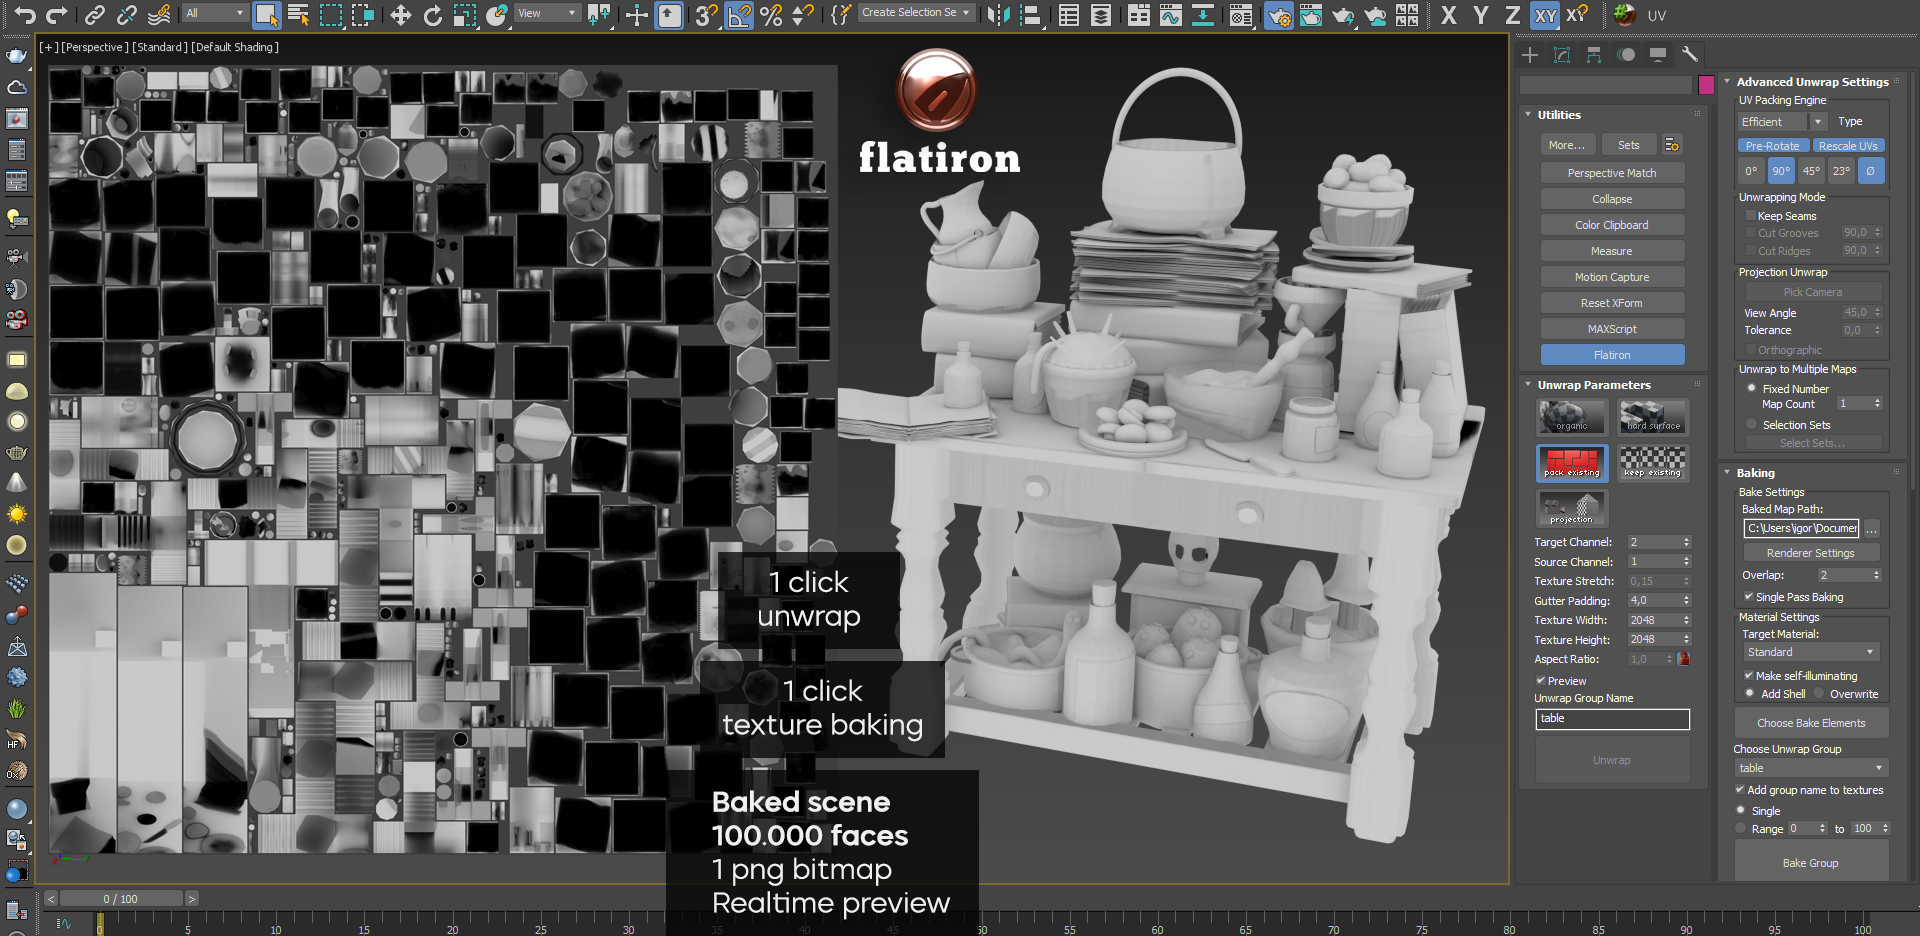This screenshot has height=936, width=1920.
Task: Toggle Add group name to textures
Action: click(1740, 790)
